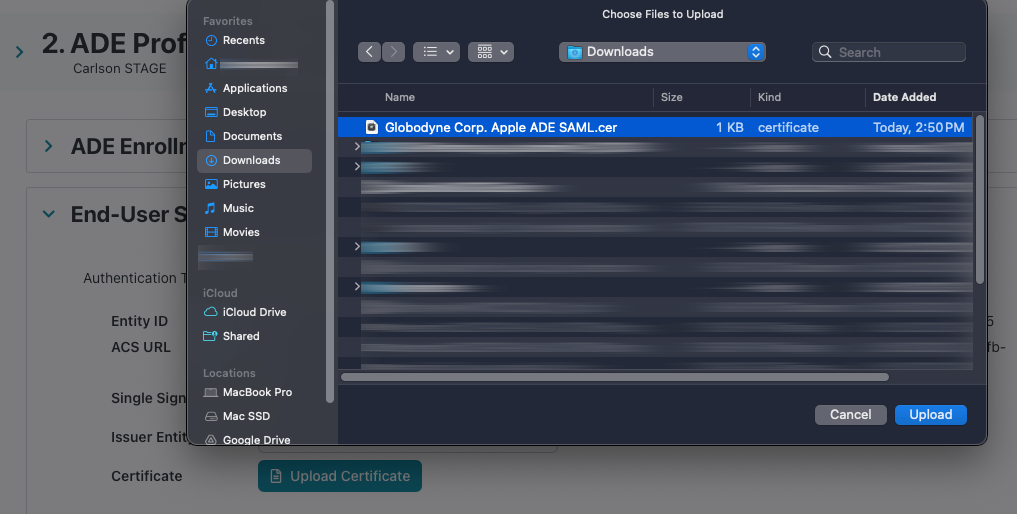1017x514 pixels.
Task: Open the Downloads location pop-up menu
Action: [662, 52]
